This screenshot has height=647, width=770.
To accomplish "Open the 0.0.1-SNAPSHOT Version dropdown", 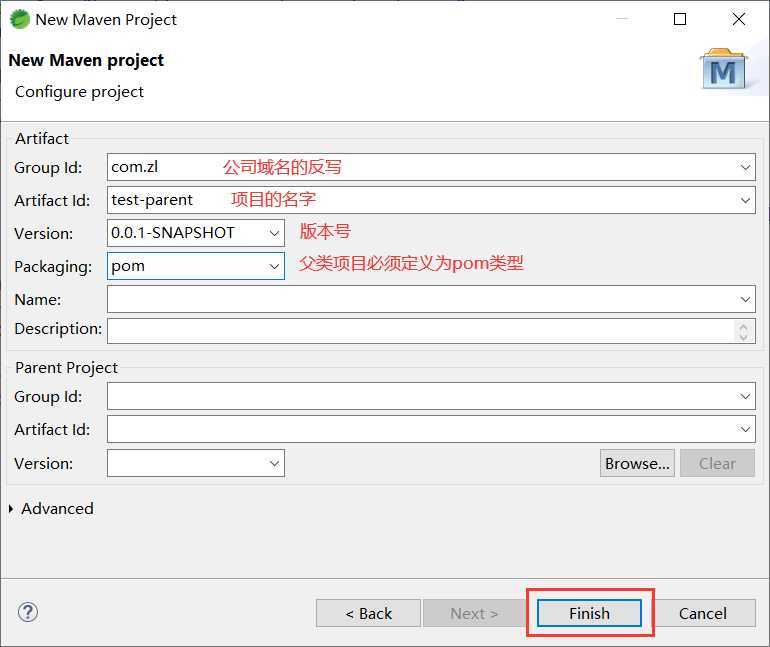I will pyautogui.click(x=274, y=233).
